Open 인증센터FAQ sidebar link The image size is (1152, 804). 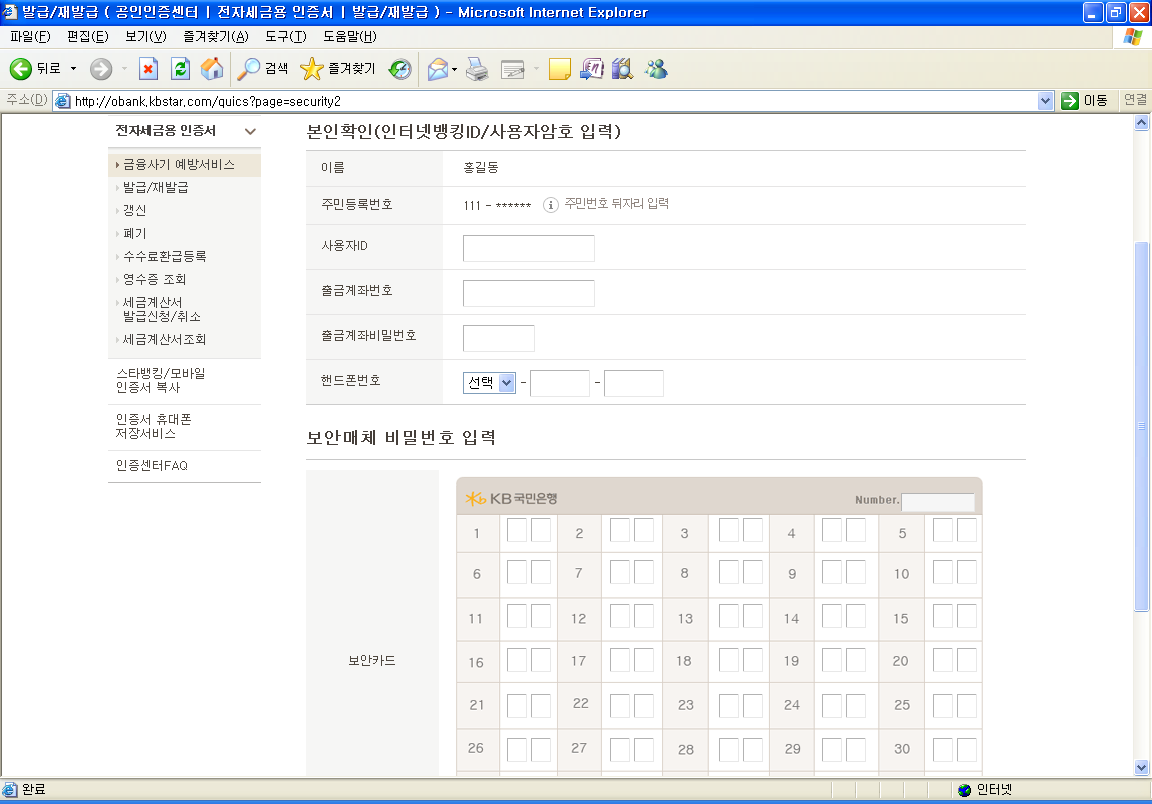(151, 465)
